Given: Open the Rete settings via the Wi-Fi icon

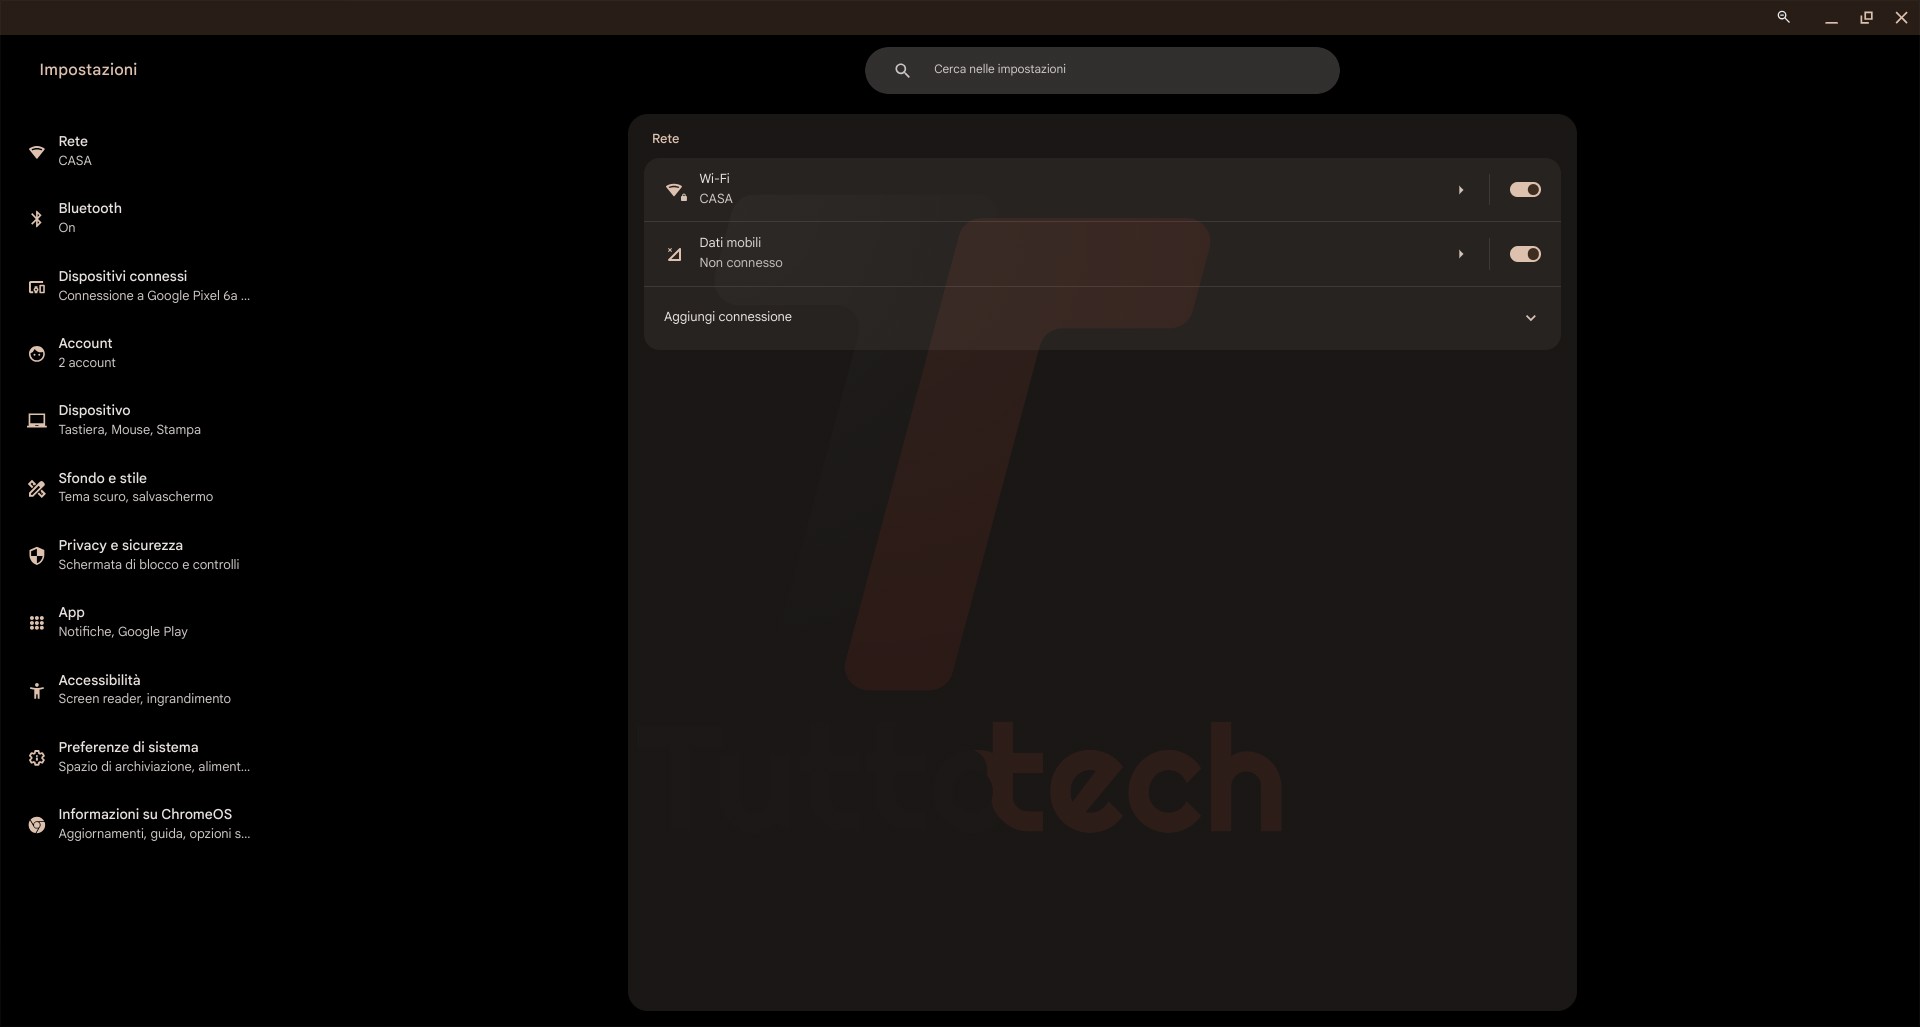Looking at the screenshot, I should (37, 152).
